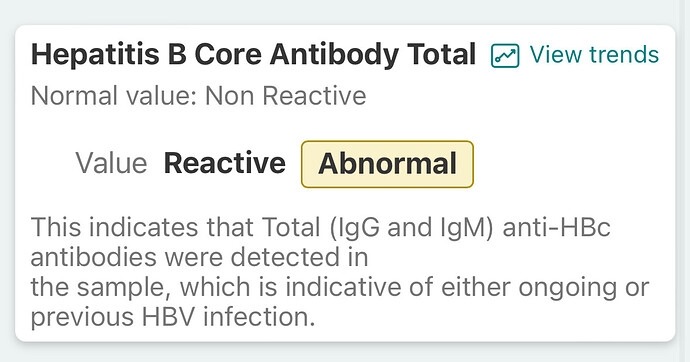Screen dimensions: 690x362
Task: Click the word Antibody in the heading
Action: (334, 55)
